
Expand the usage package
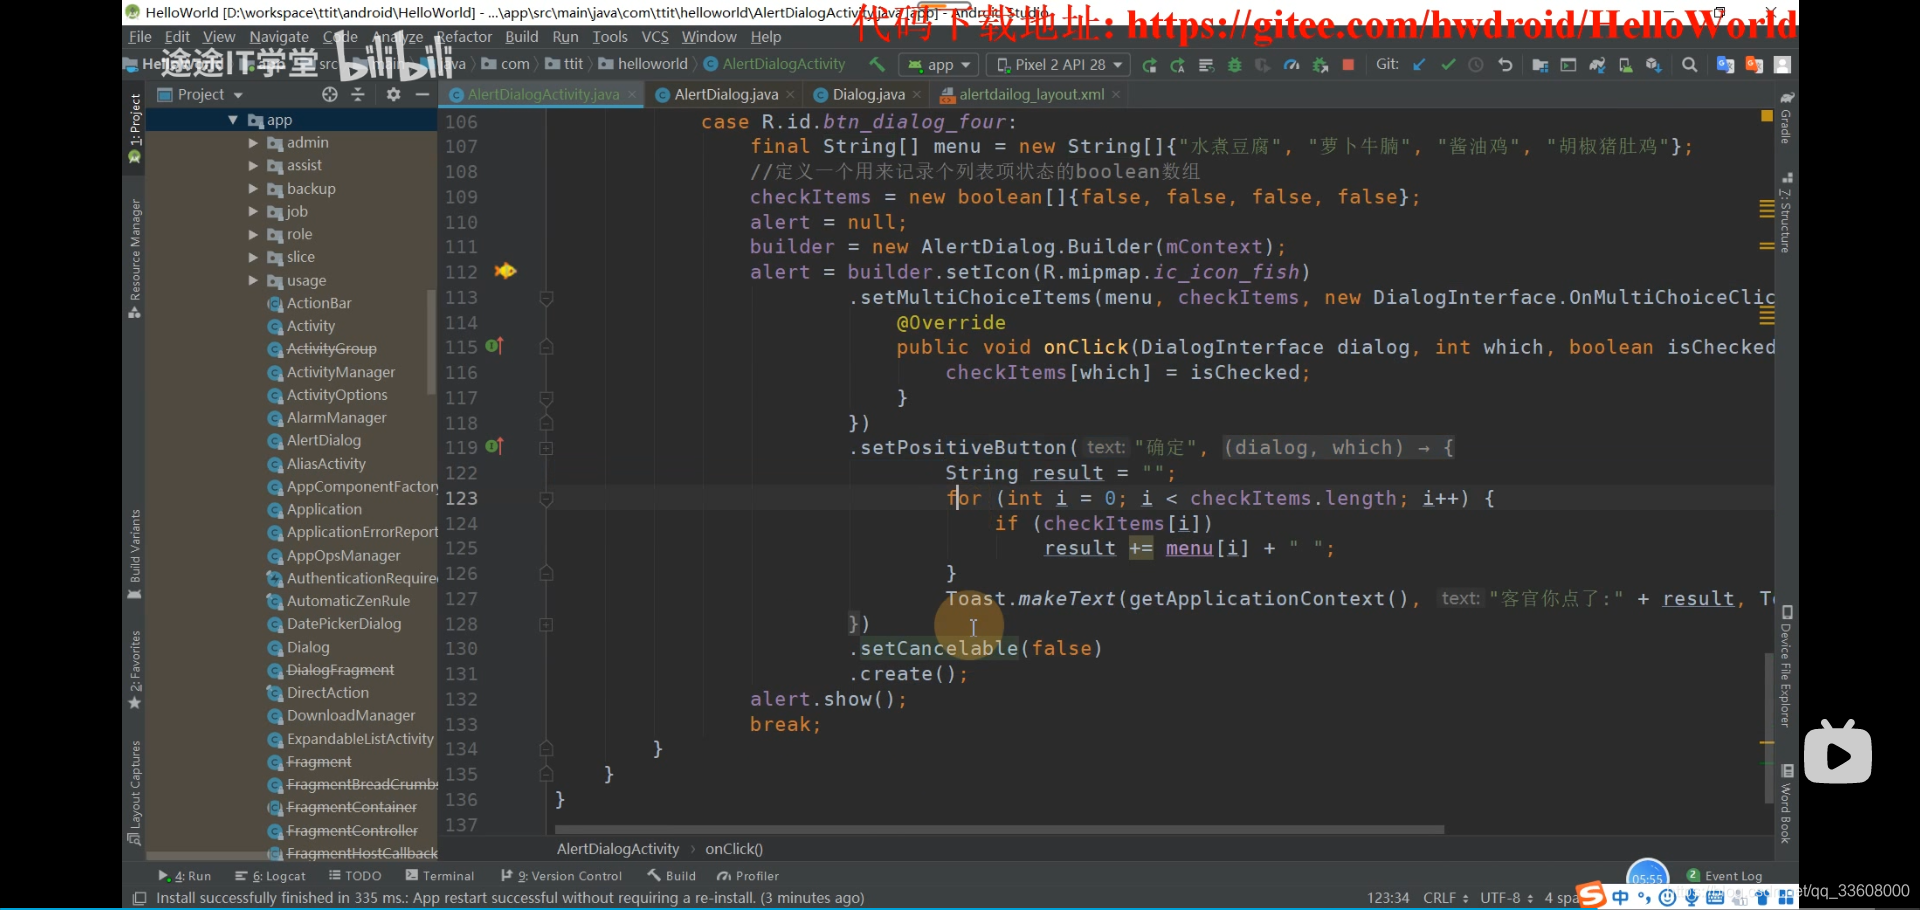(253, 281)
